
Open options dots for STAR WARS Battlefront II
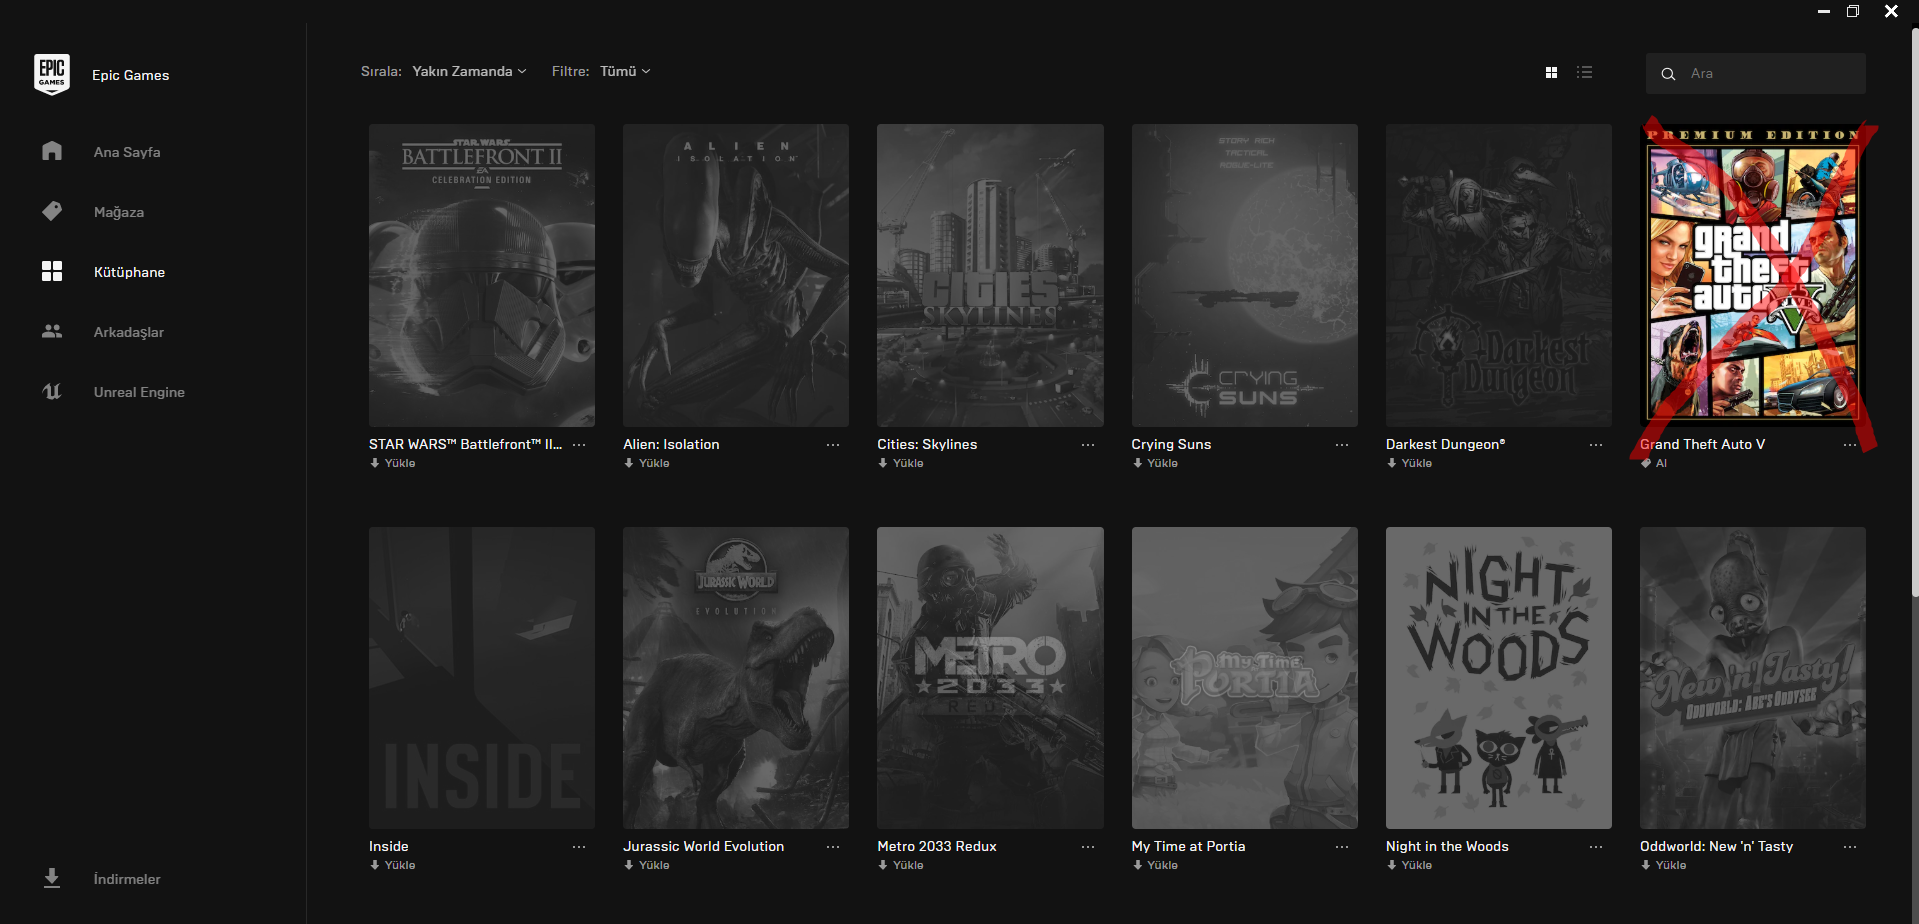579,444
